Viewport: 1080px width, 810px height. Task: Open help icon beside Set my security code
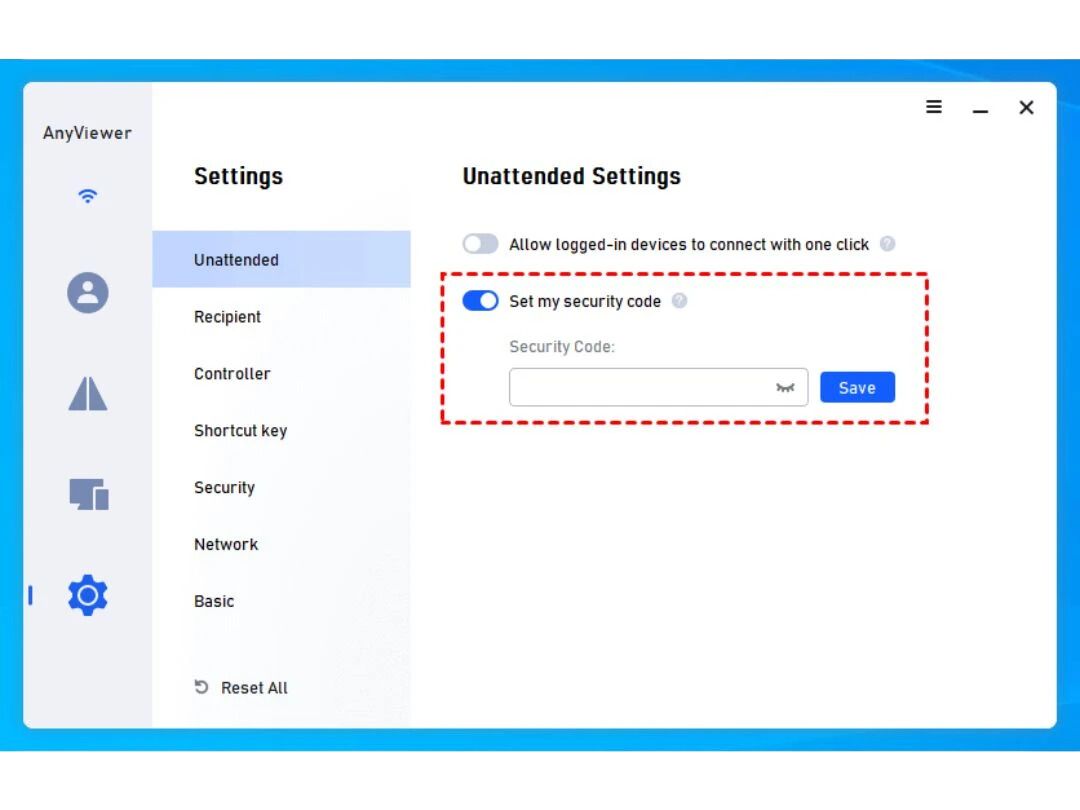679,301
